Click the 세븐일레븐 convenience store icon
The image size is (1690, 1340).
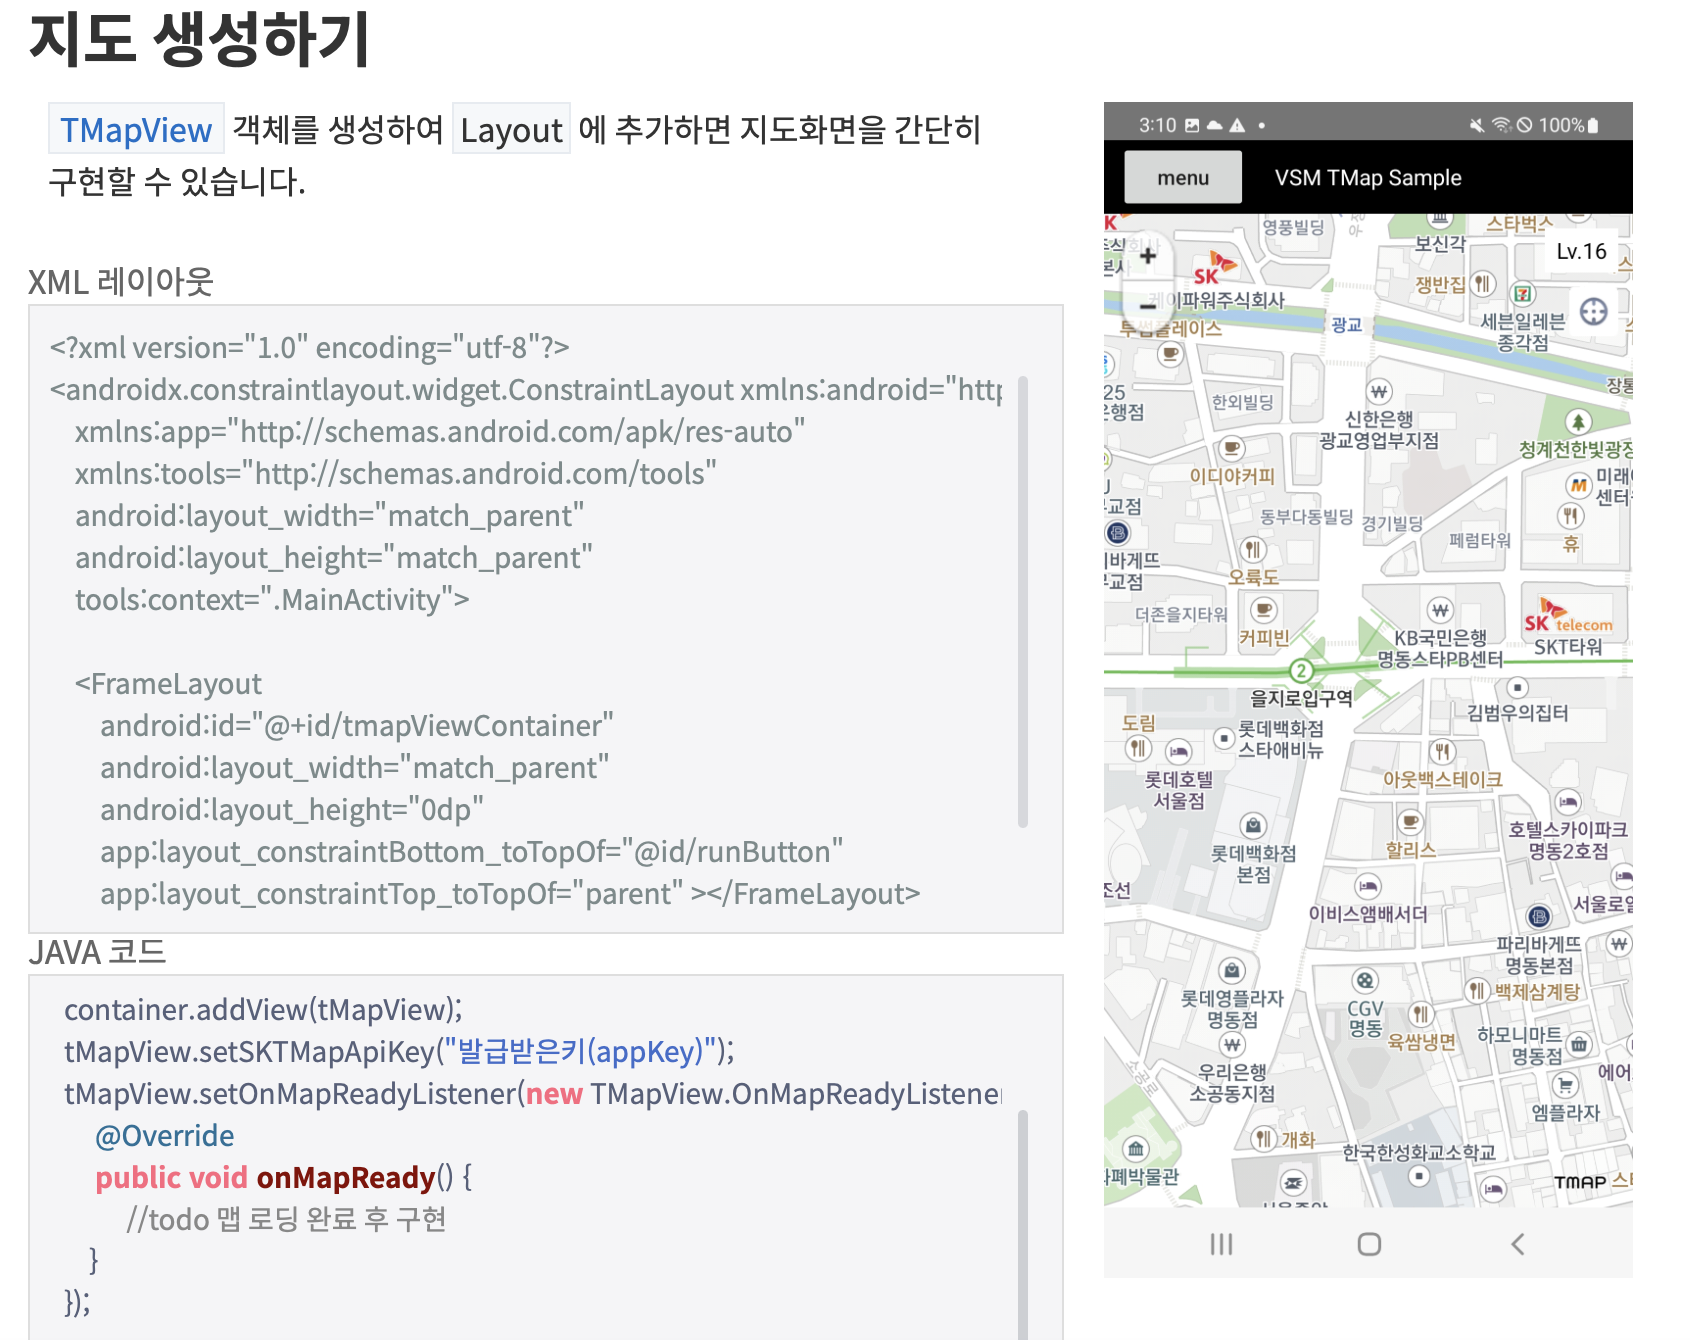coord(1523,294)
